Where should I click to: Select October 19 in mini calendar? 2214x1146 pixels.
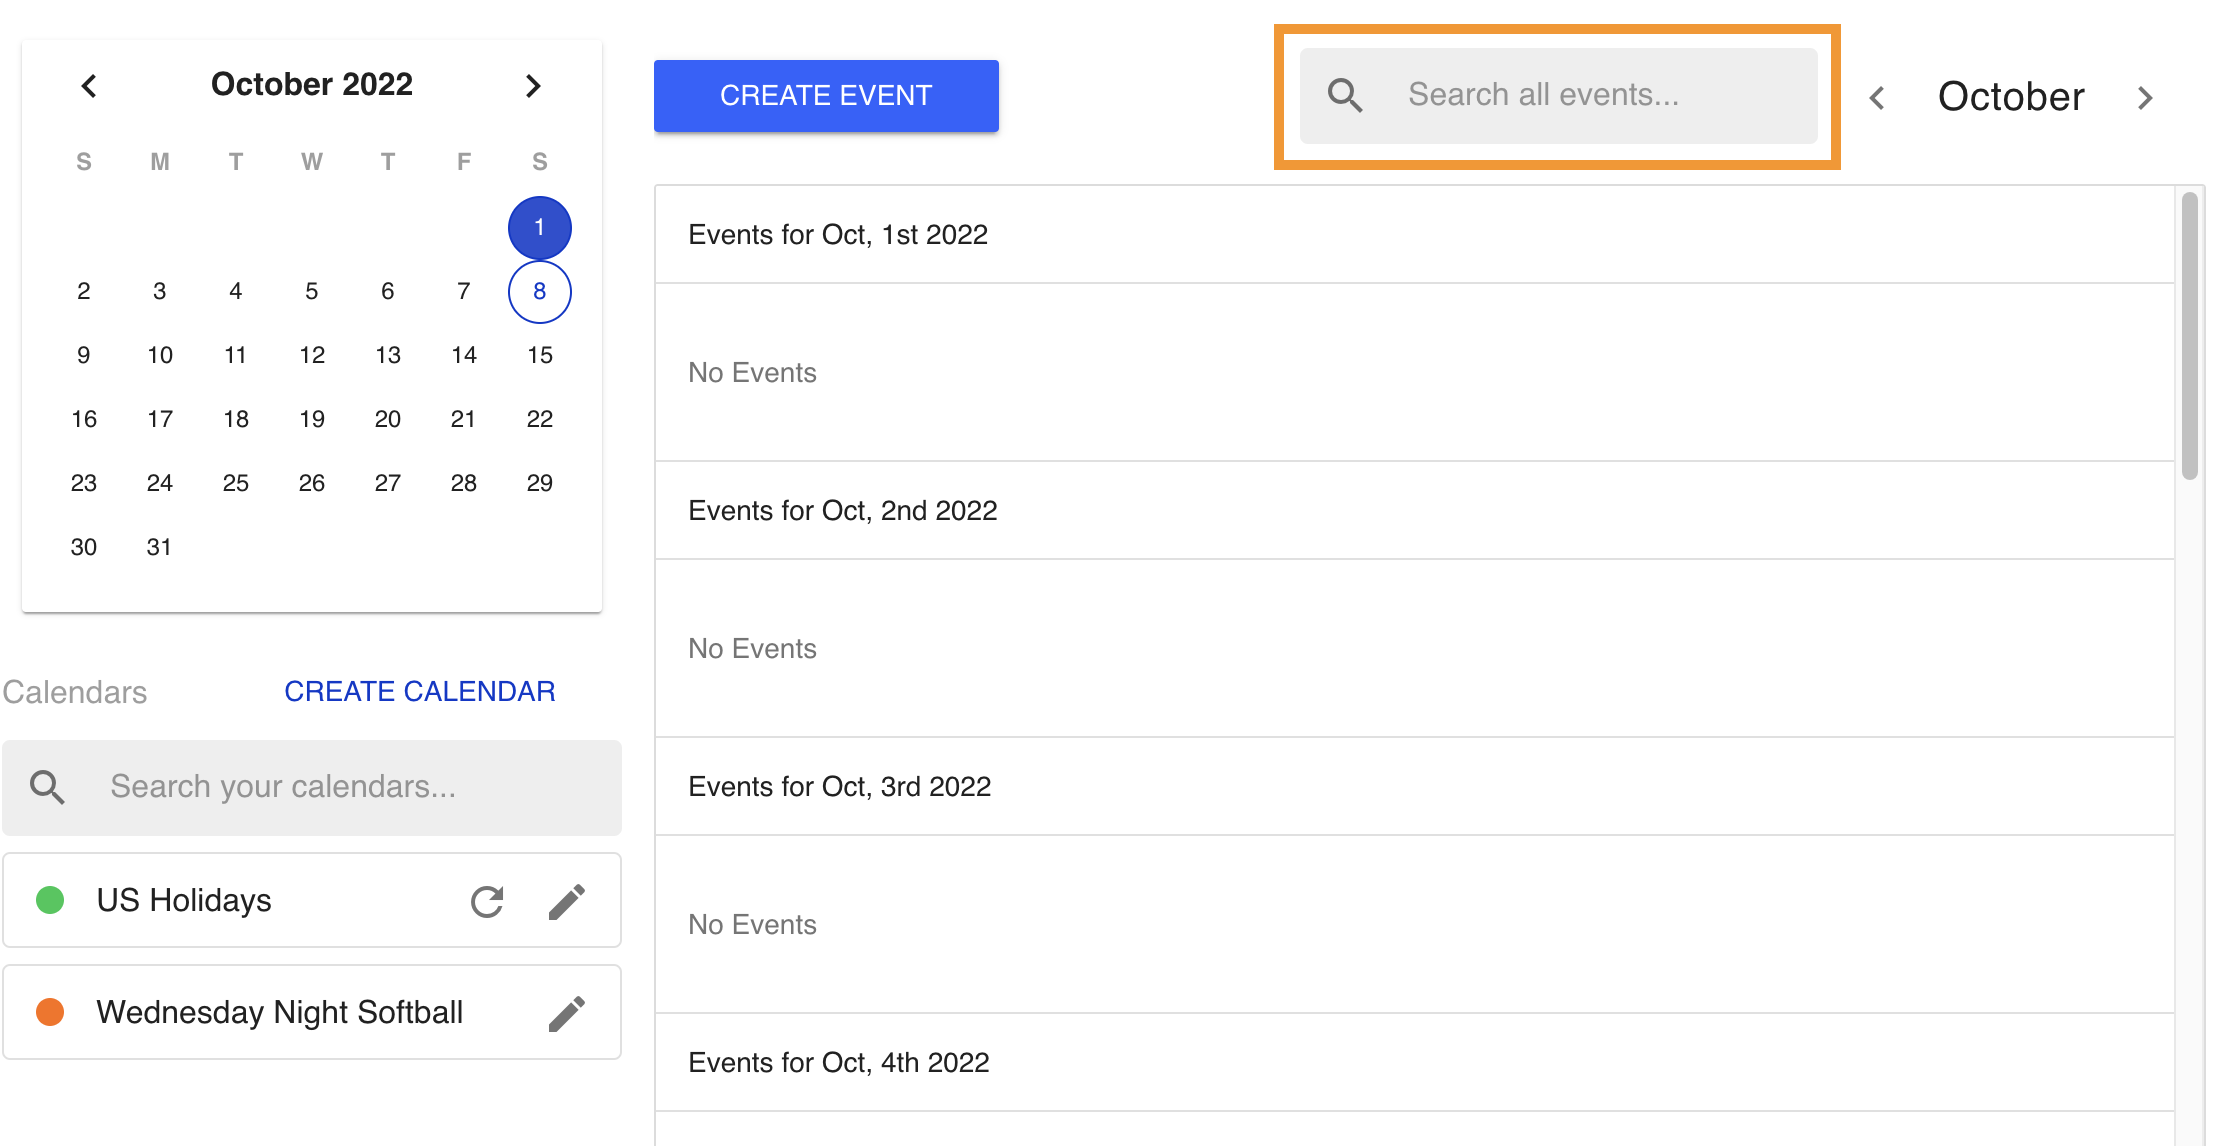(x=312, y=420)
